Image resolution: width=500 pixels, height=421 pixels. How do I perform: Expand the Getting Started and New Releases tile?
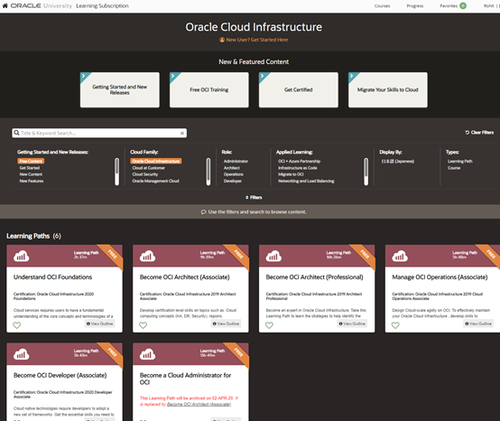pyautogui.click(x=120, y=90)
